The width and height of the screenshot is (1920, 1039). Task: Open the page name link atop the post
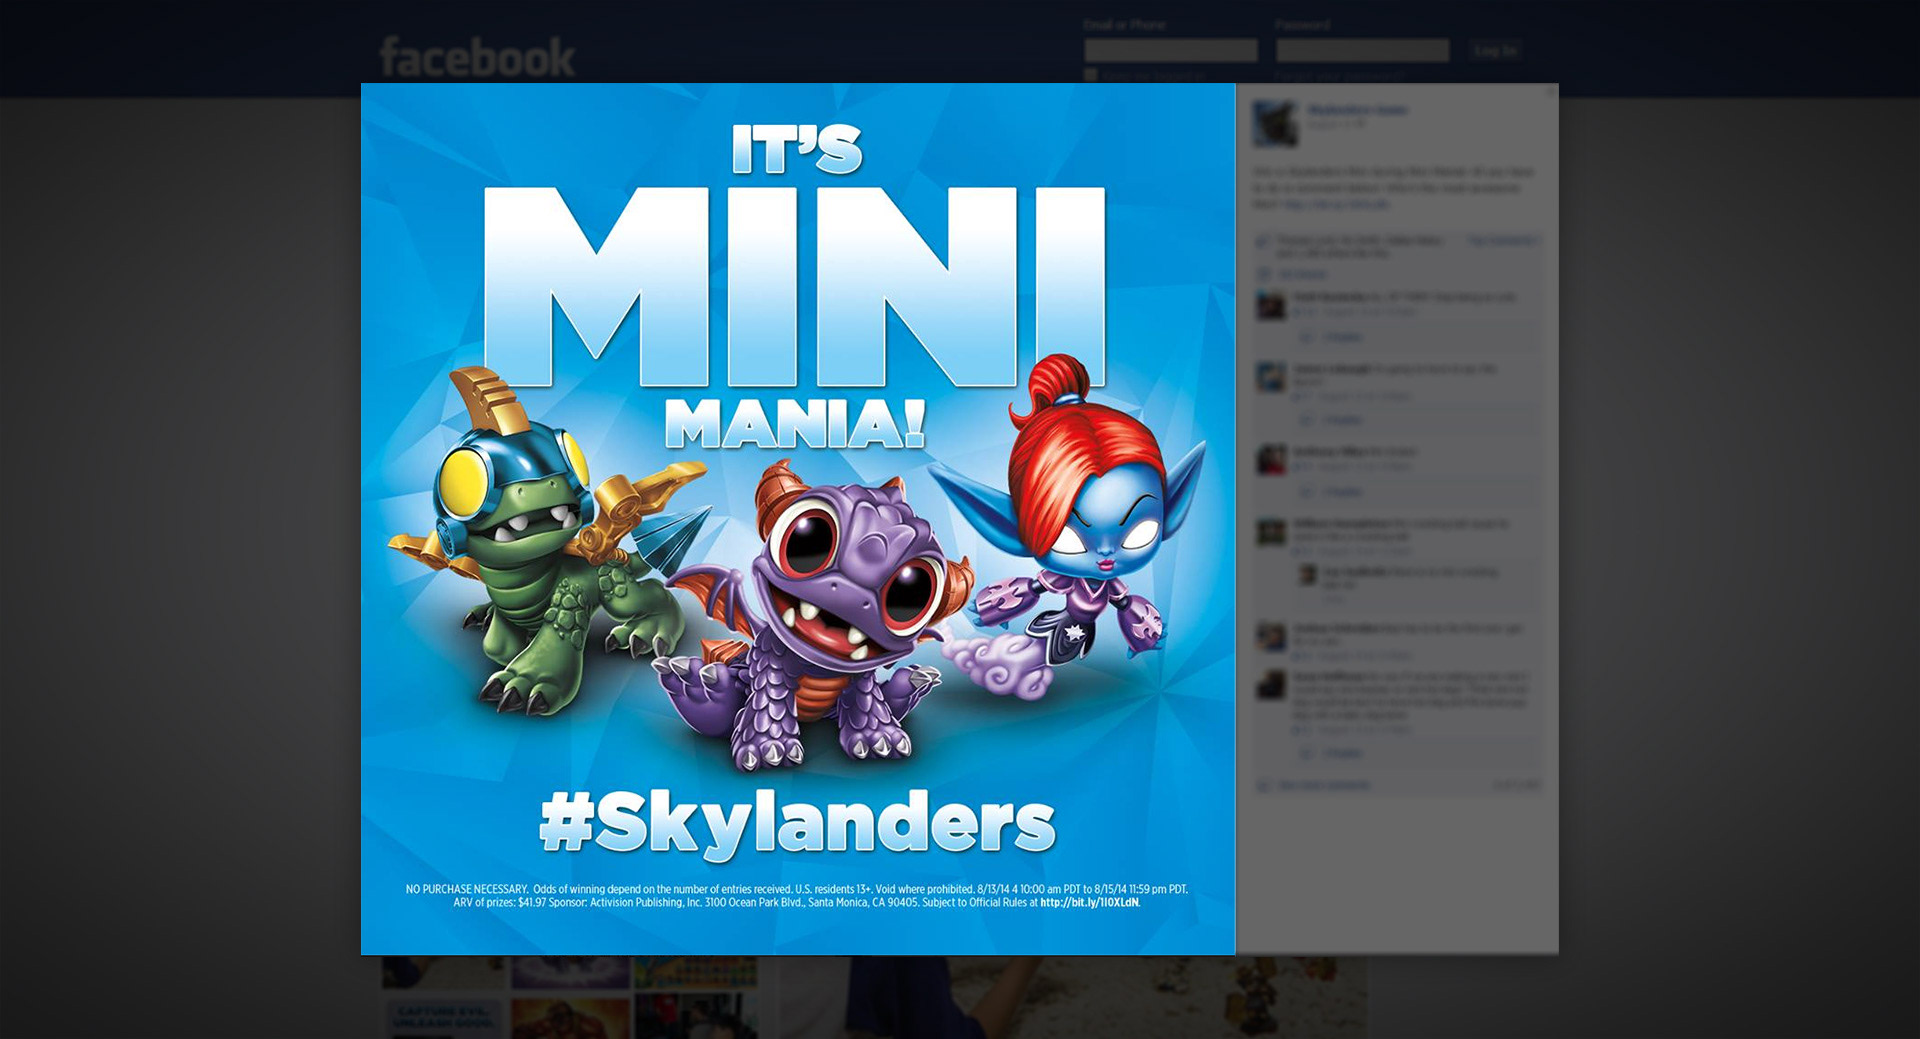point(1358,110)
